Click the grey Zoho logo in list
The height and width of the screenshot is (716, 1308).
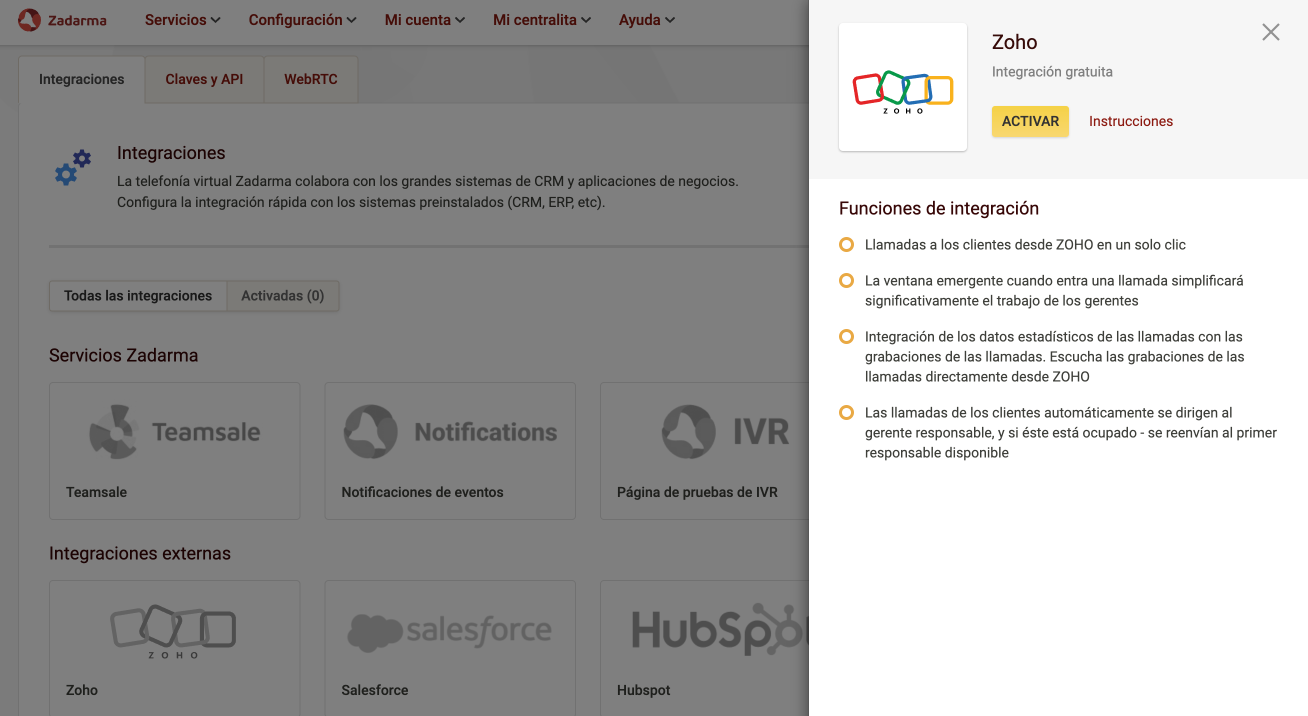click(173, 631)
